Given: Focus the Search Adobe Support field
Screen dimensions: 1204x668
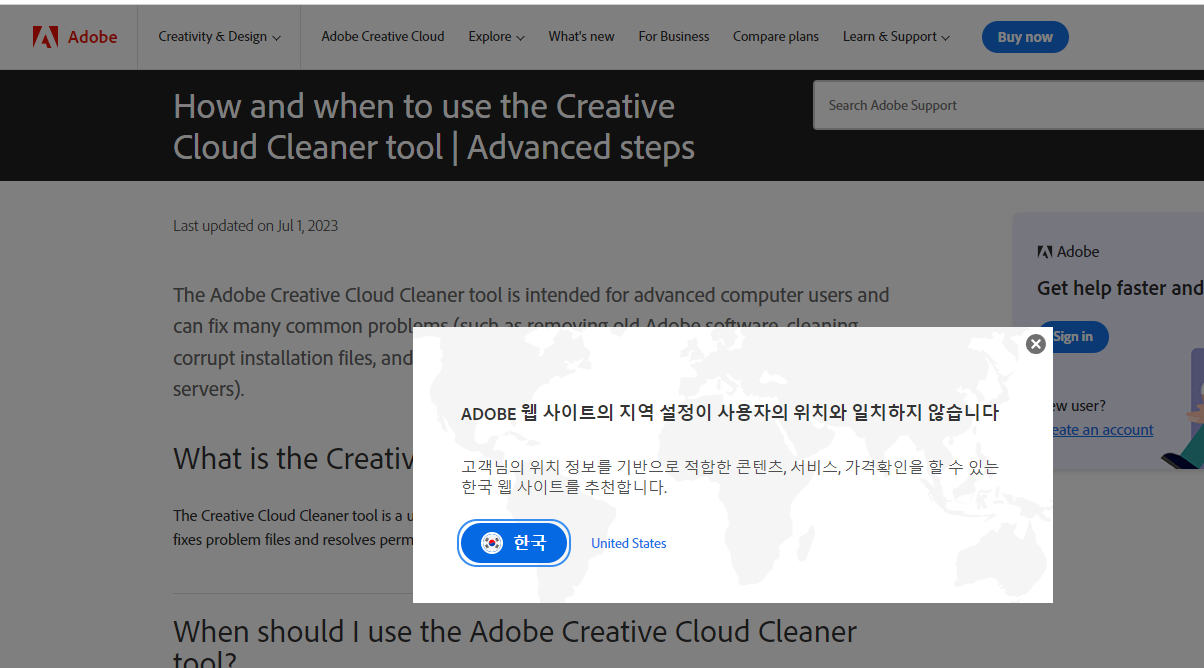Looking at the screenshot, I should [1008, 105].
